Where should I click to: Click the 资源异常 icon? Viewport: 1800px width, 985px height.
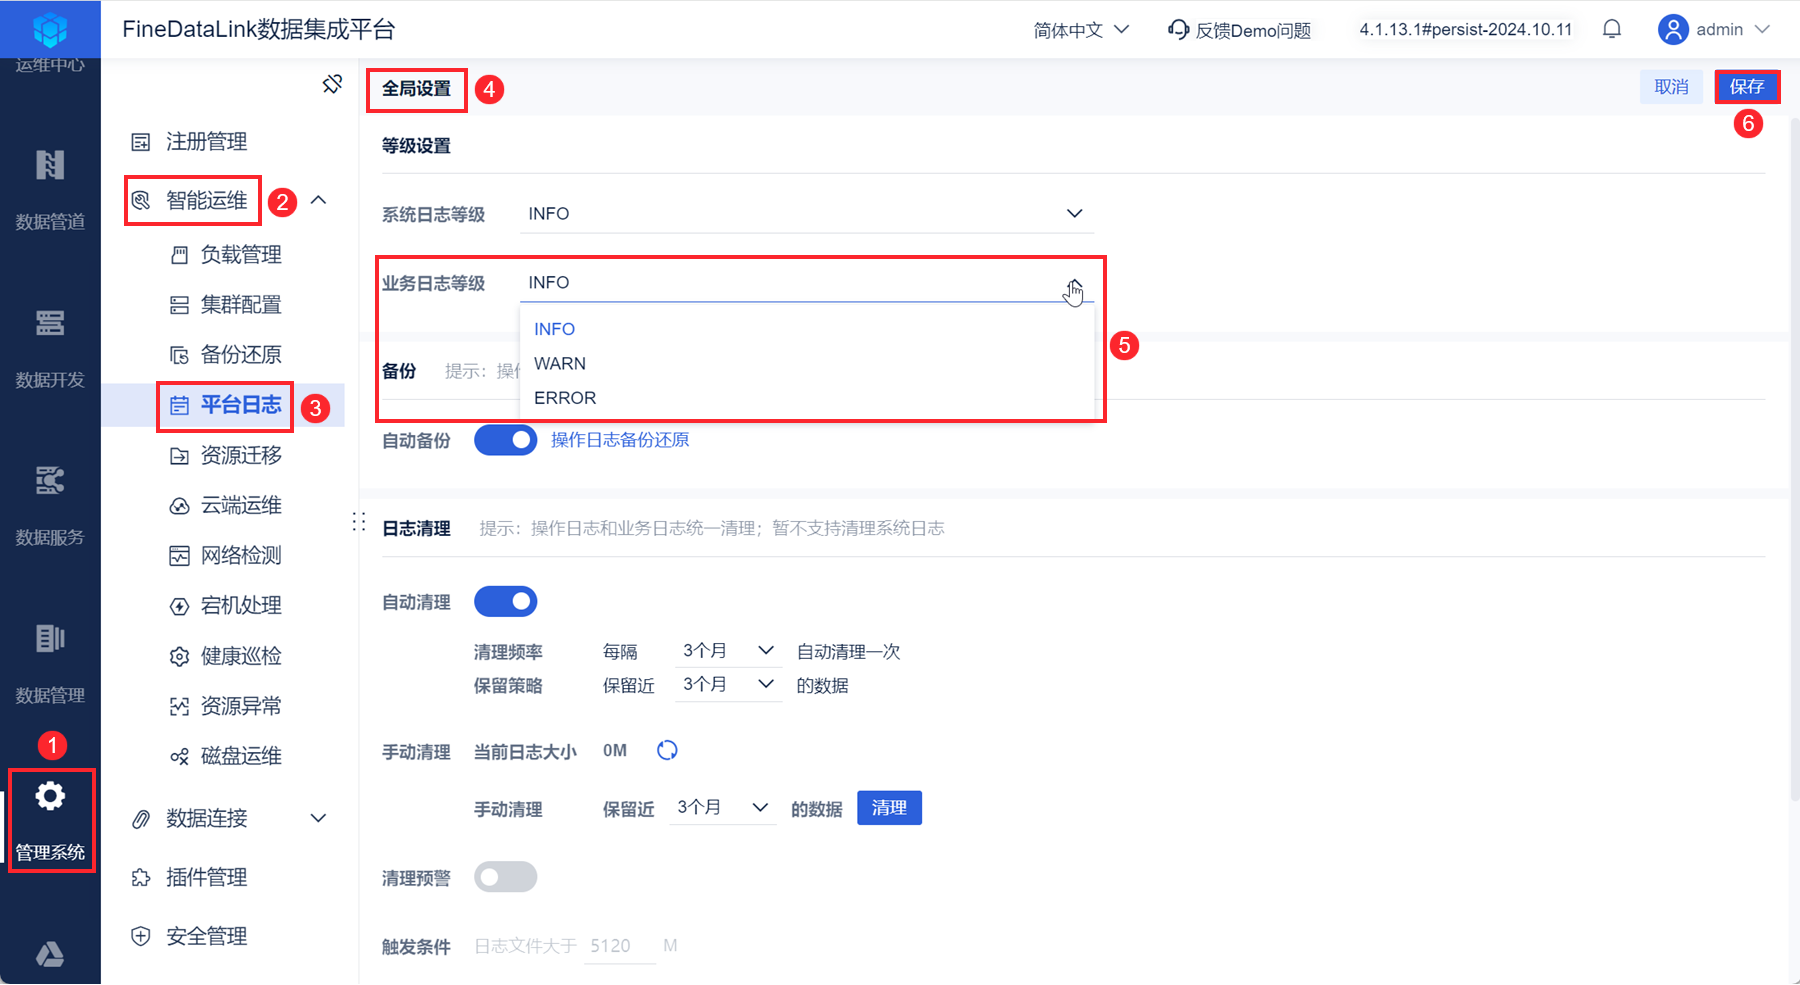pos(179,707)
